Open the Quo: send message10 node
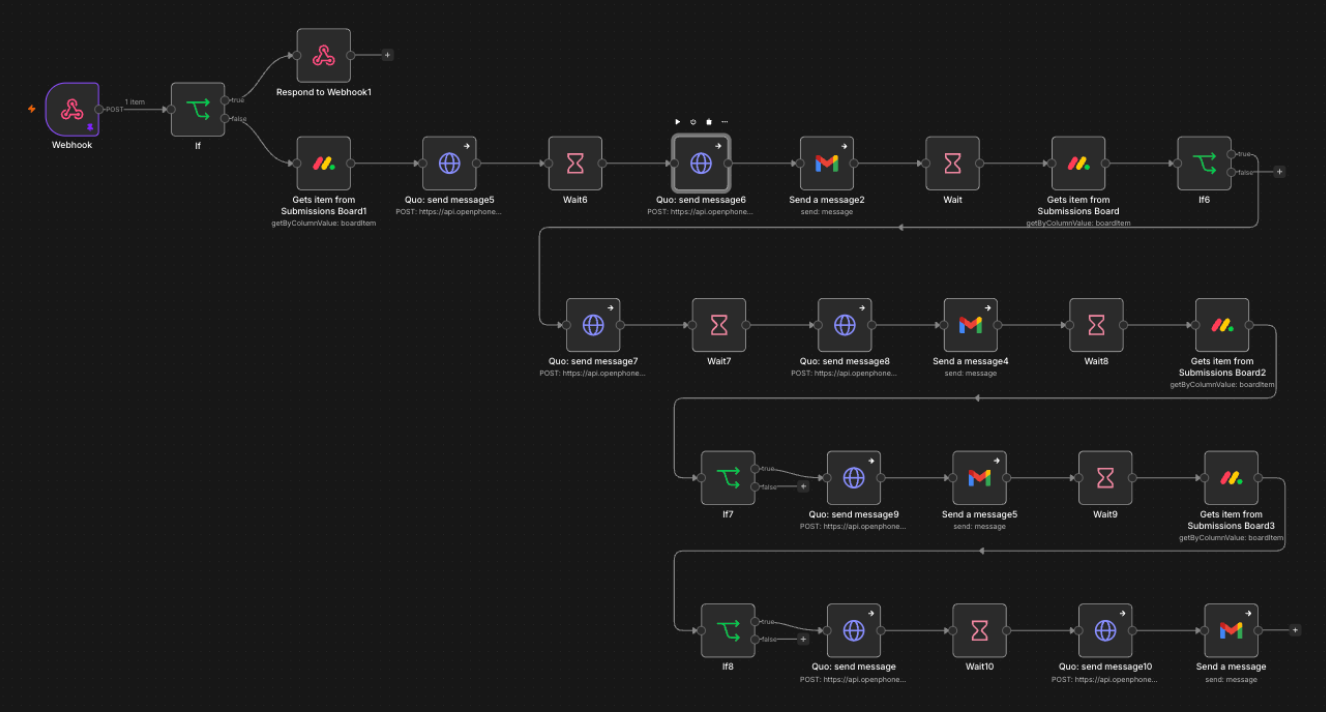The width and height of the screenshot is (1326, 712). pyautogui.click(x=1105, y=630)
